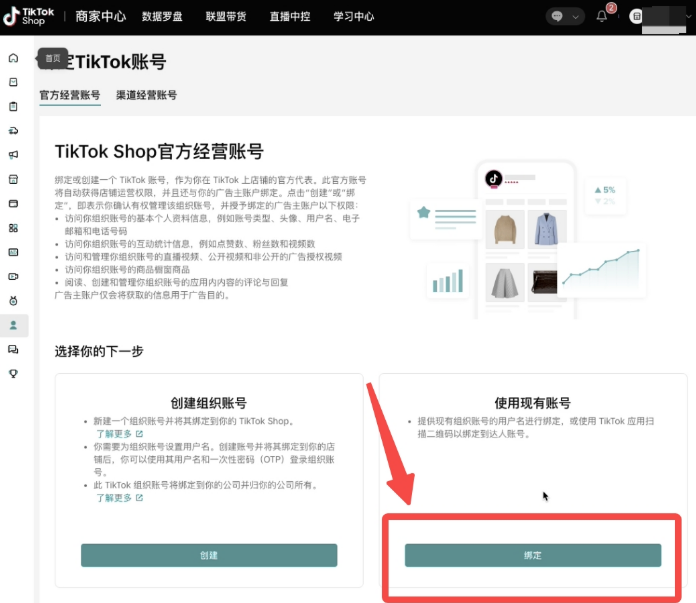
Task: Click the shop avatar icon in top bar
Action: click(x=636, y=16)
